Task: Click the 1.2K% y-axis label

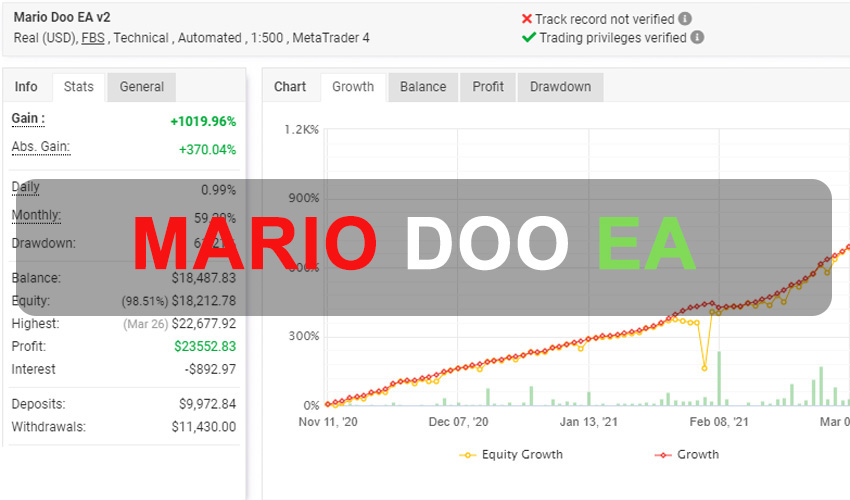Action: (x=301, y=130)
